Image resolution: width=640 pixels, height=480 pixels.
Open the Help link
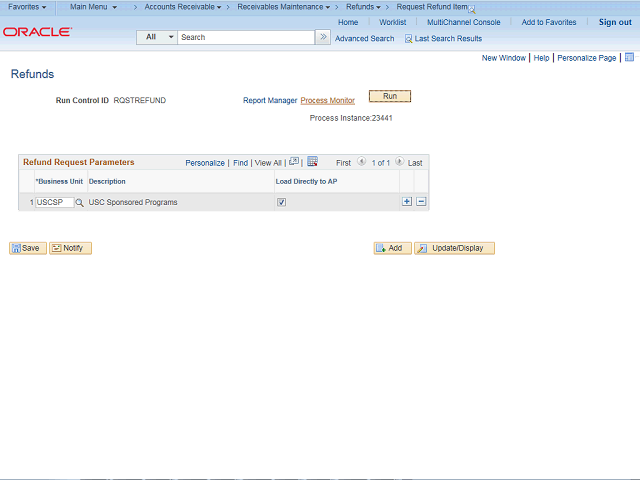[x=541, y=58]
